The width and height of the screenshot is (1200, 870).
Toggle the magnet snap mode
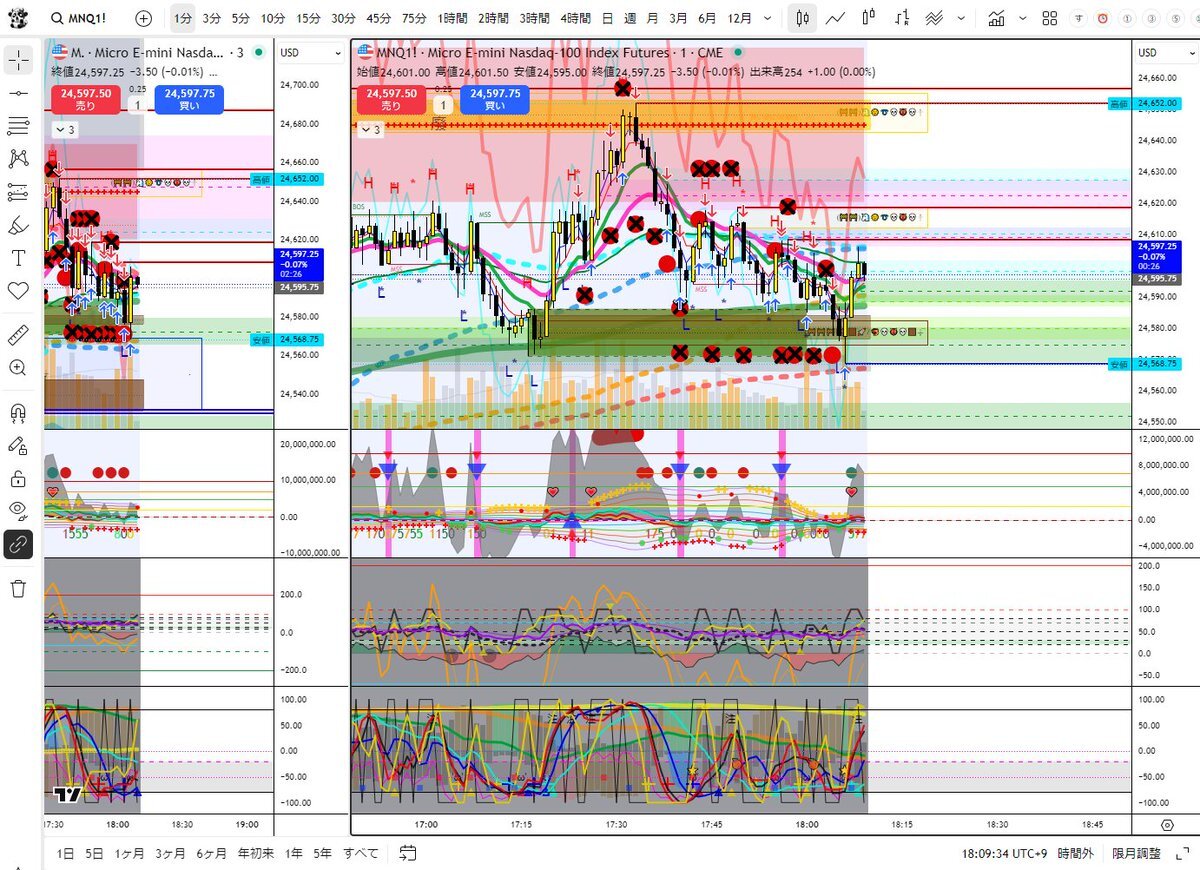[18, 412]
